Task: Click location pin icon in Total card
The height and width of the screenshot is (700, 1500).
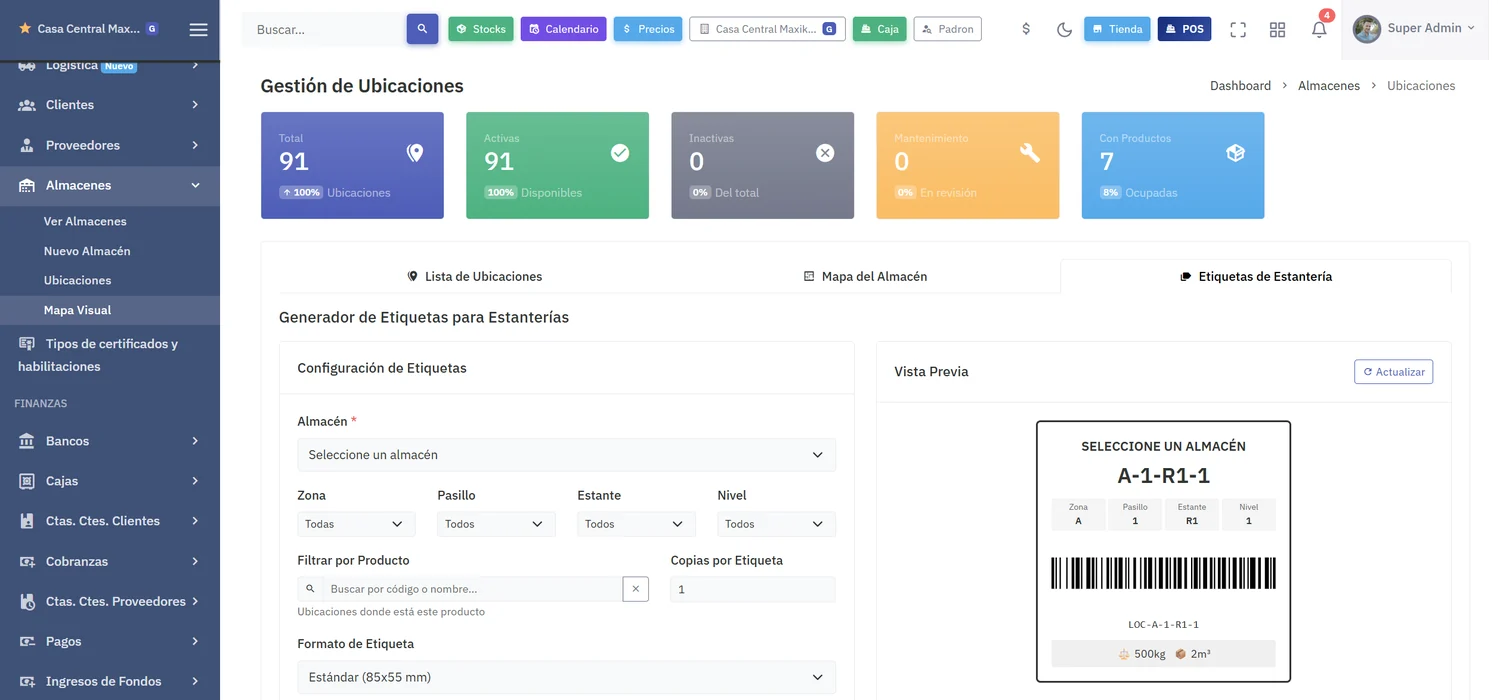Action: [415, 153]
